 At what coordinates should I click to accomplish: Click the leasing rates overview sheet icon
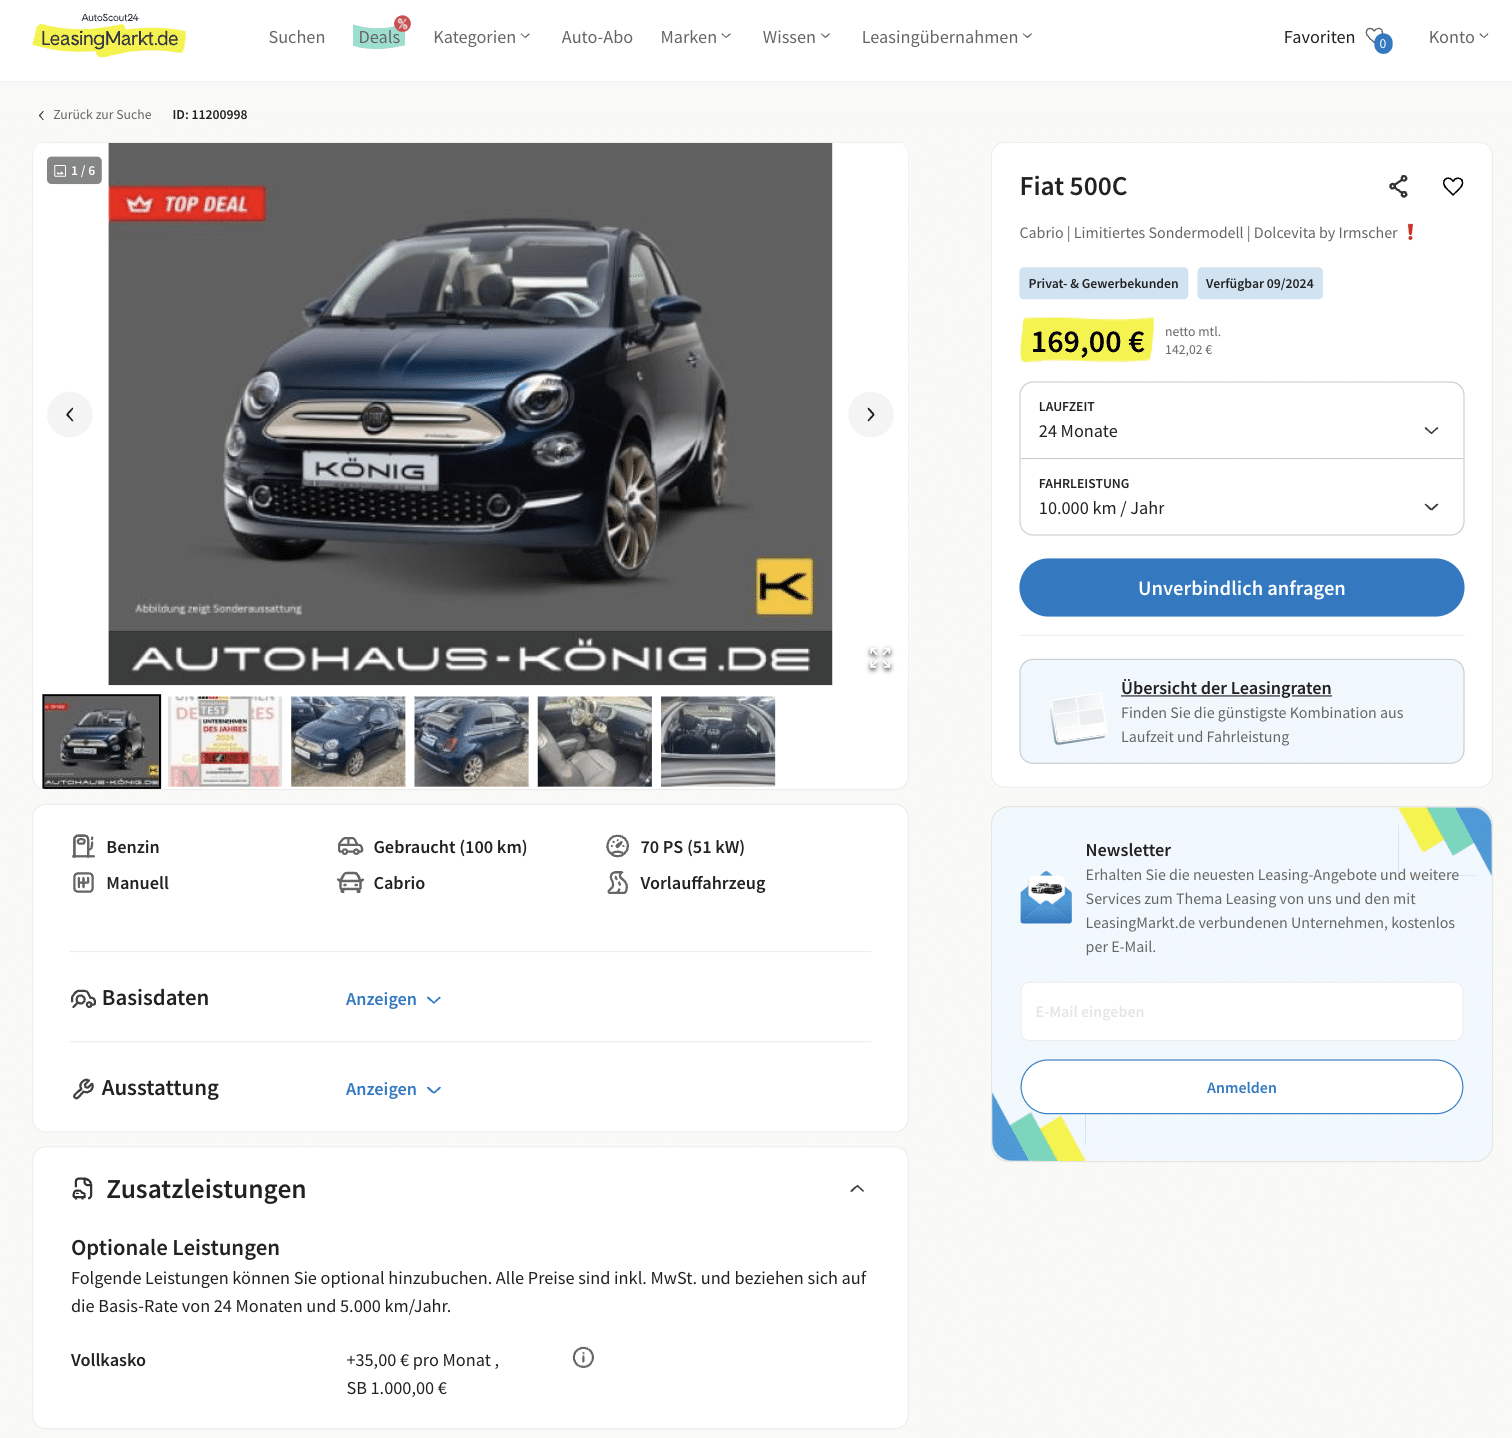1078,719
